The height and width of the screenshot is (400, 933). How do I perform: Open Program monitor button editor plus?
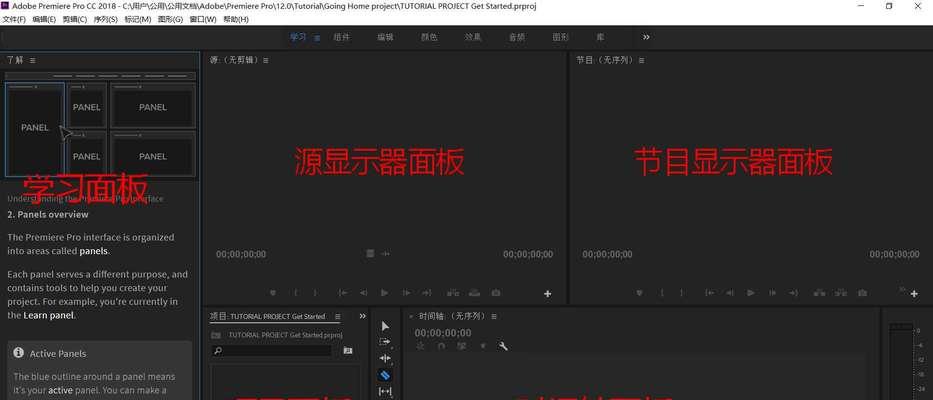tap(914, 293)
